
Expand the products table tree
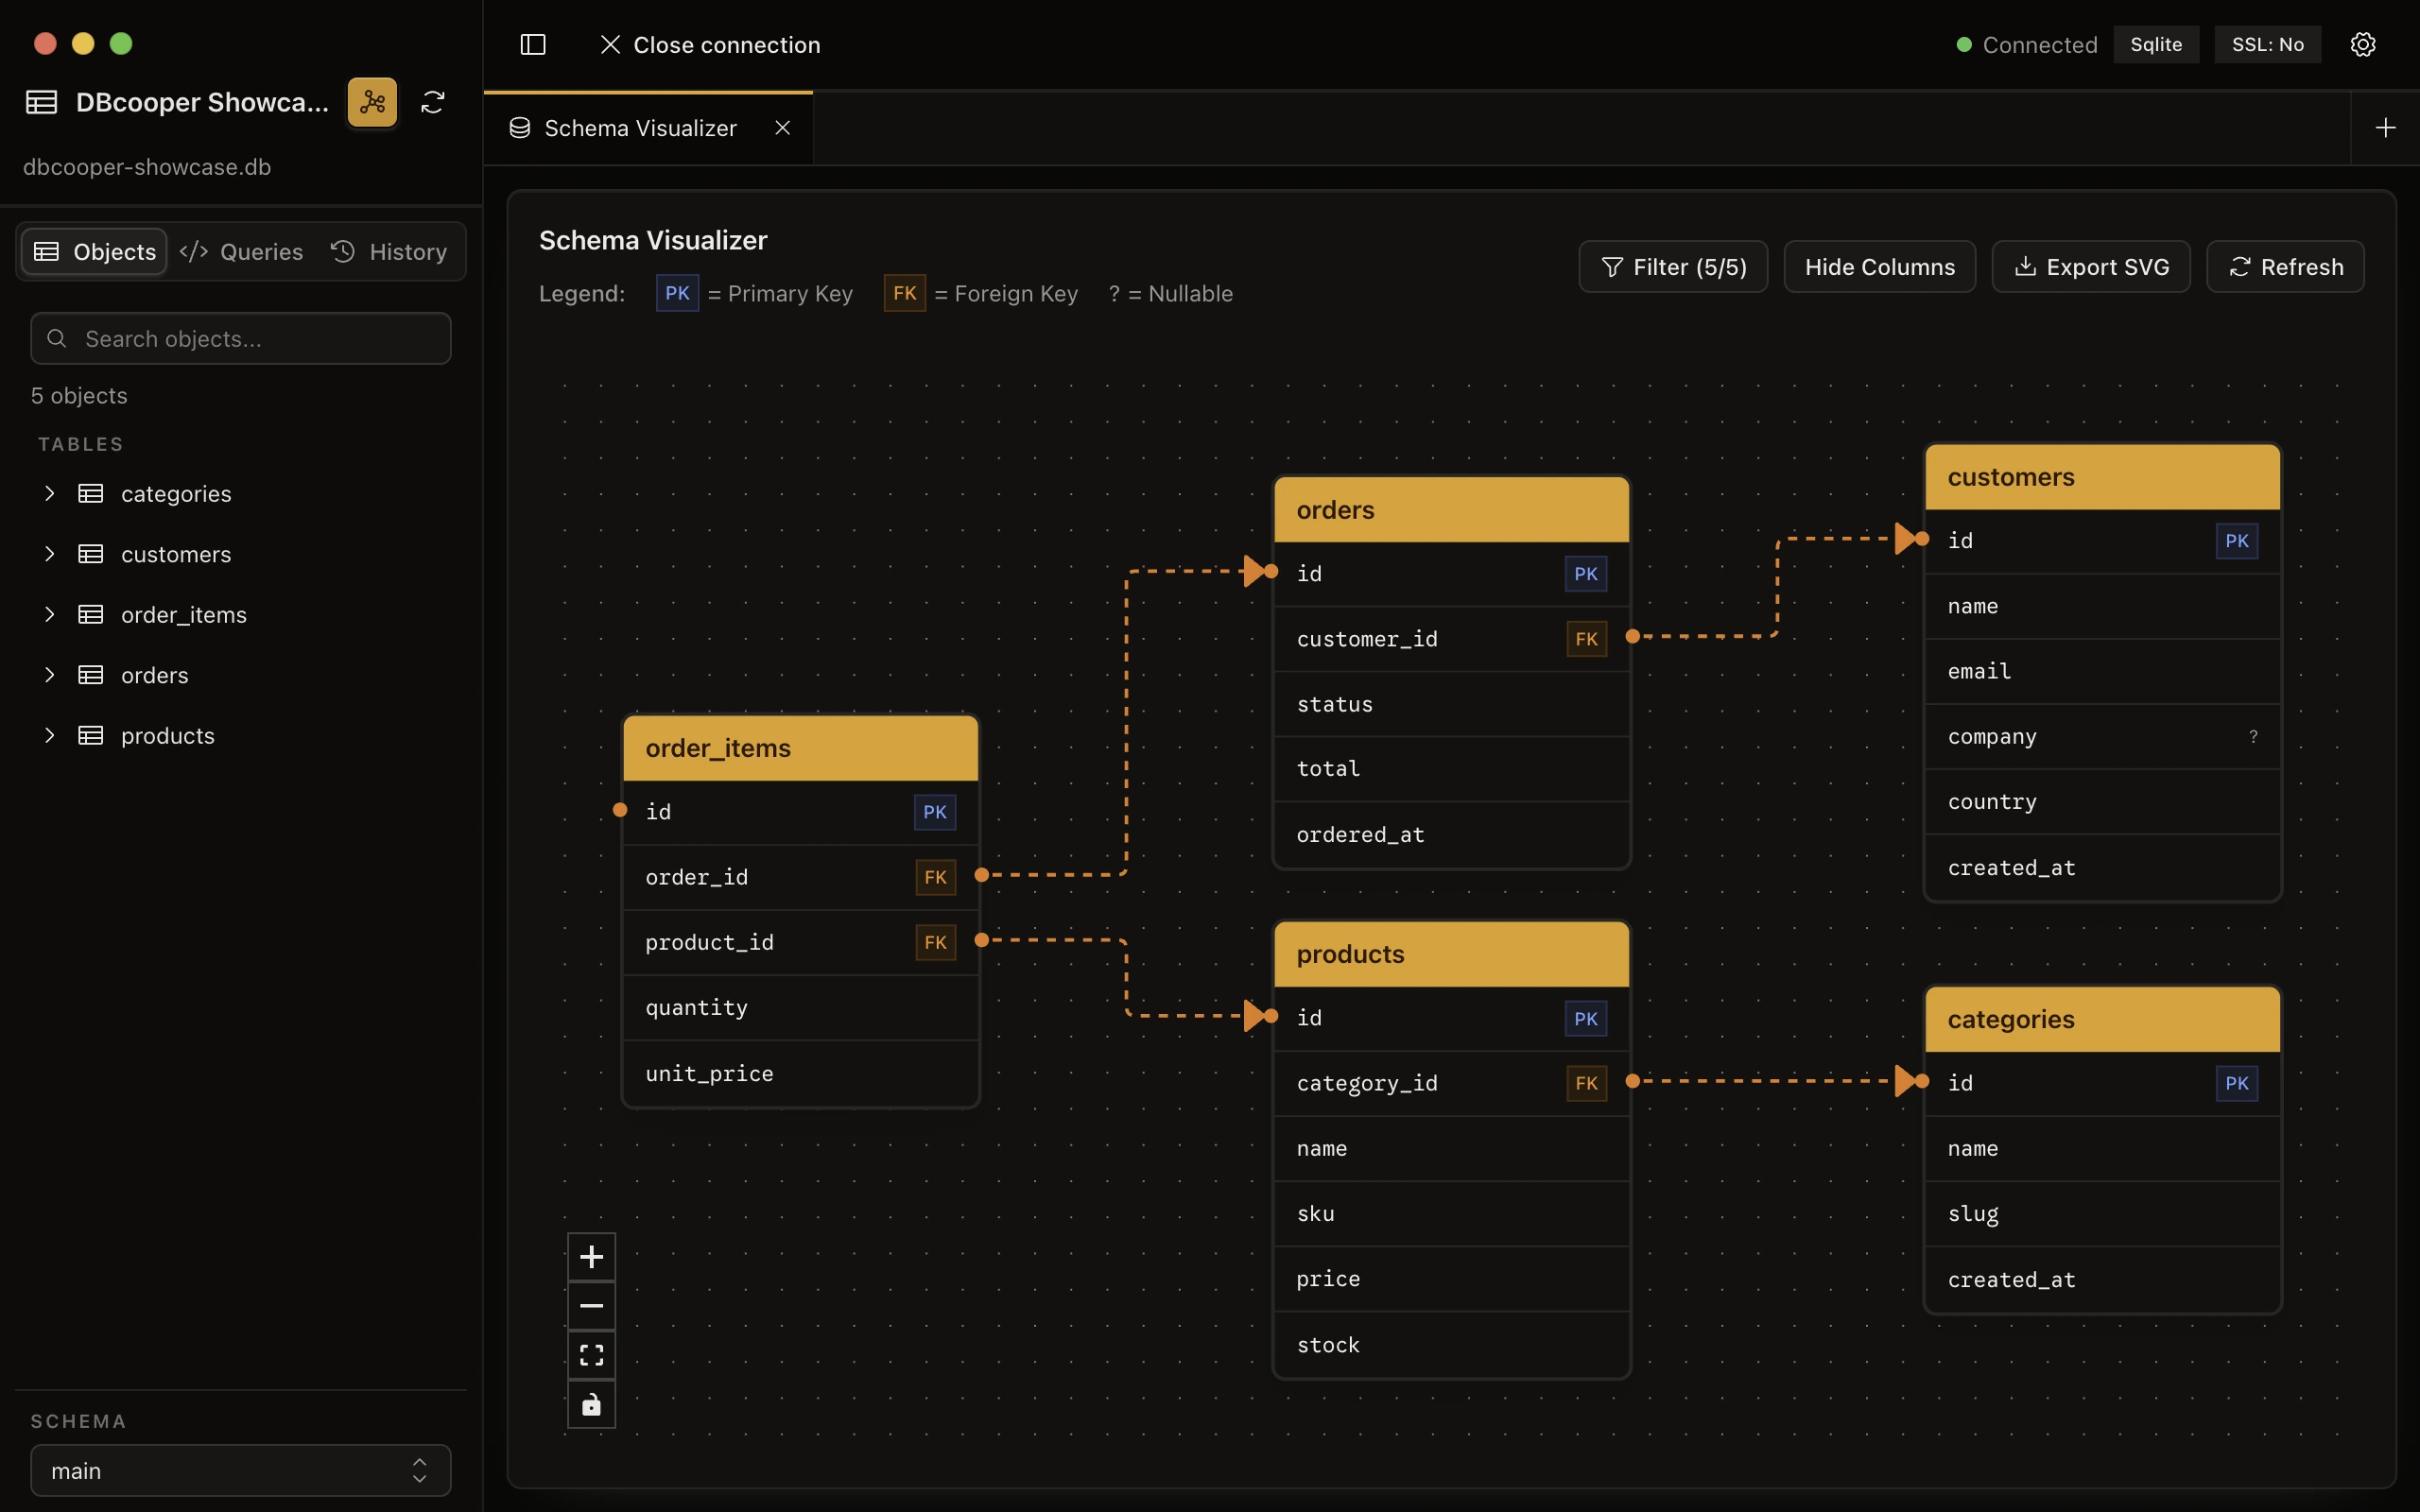pyautogui.click(x=49, y=736)
